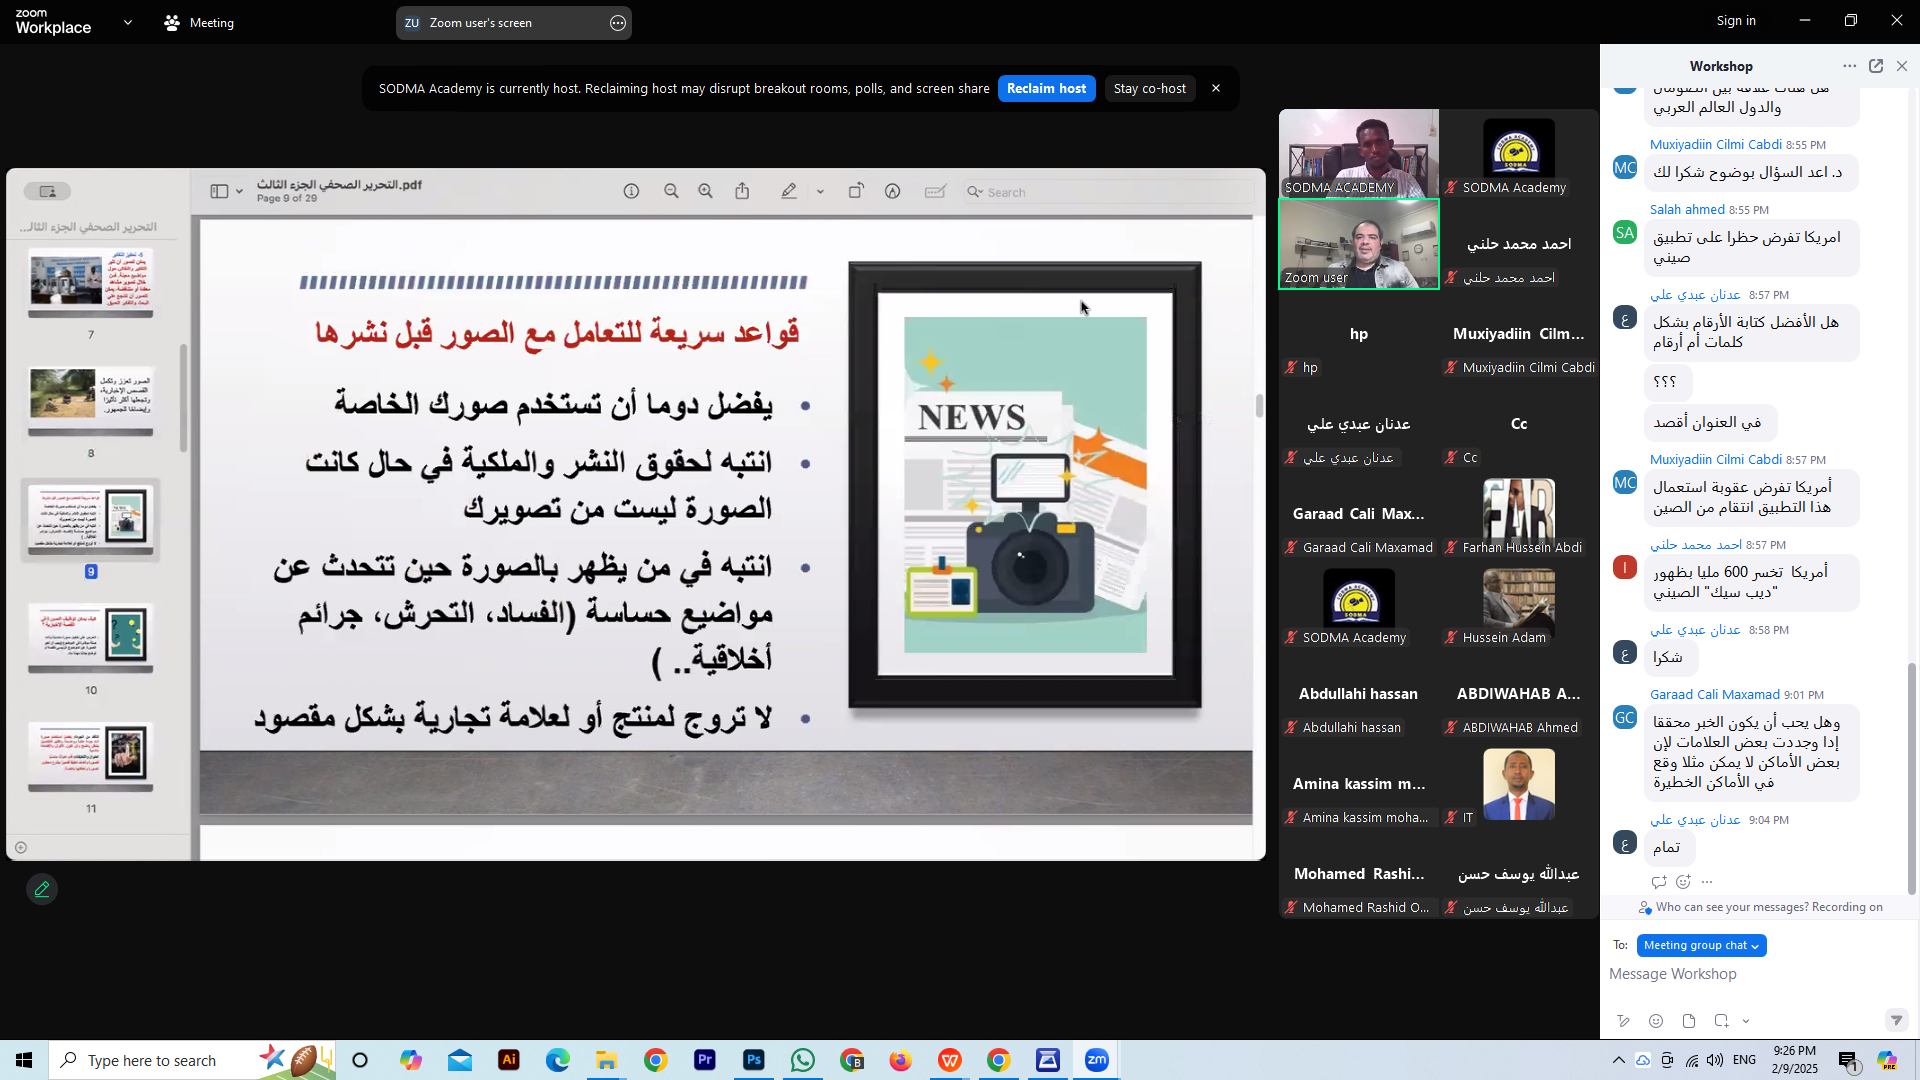Add reaction to the last chat message
Image resolution: width=1920 pixels, height=1080 pixels.
[x=1683, y=882]
